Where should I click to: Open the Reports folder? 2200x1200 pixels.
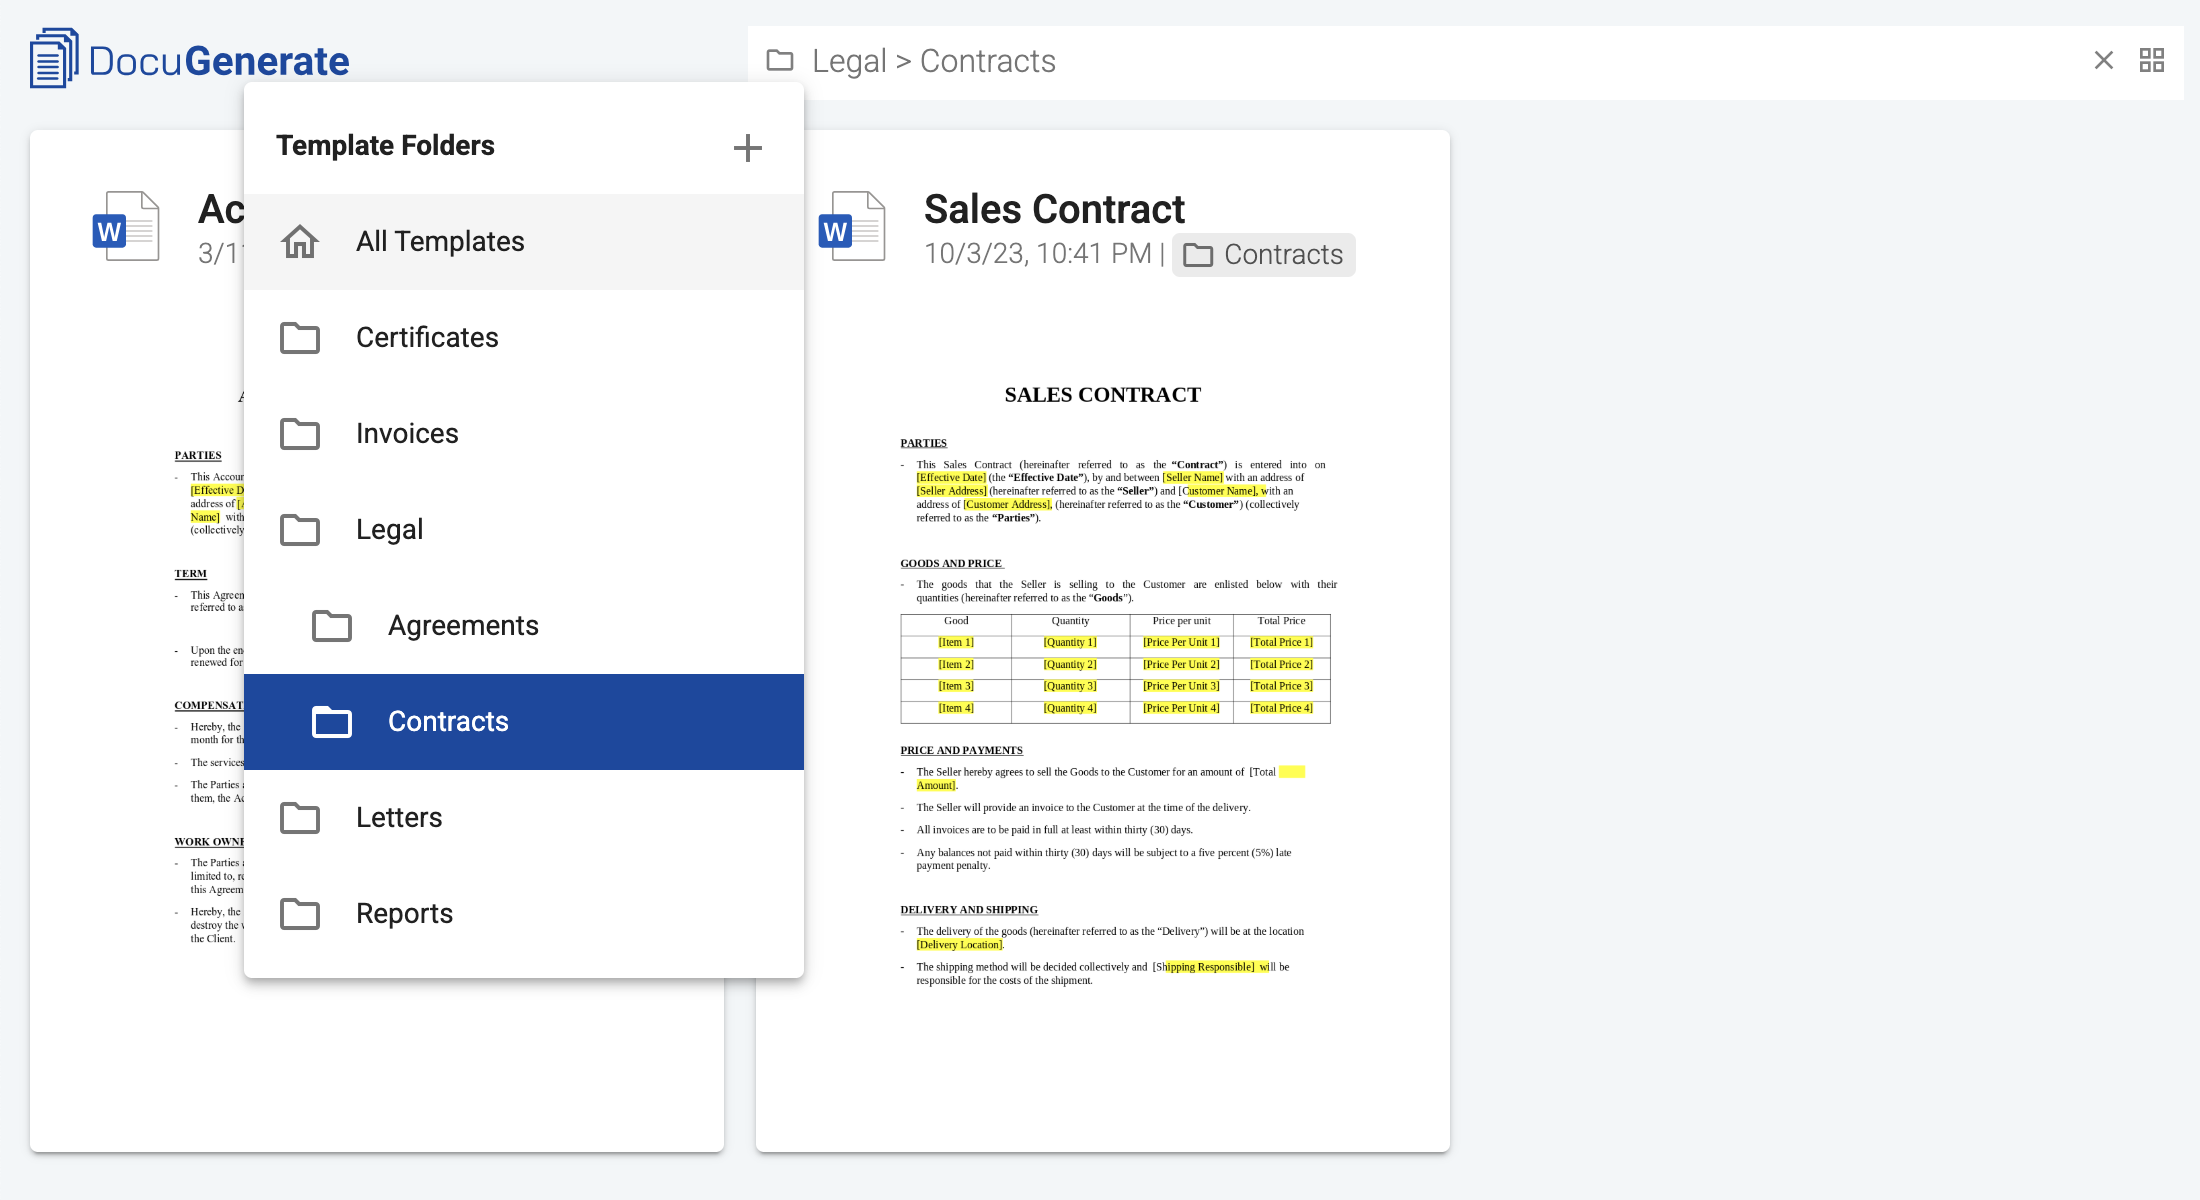(524, 913)
